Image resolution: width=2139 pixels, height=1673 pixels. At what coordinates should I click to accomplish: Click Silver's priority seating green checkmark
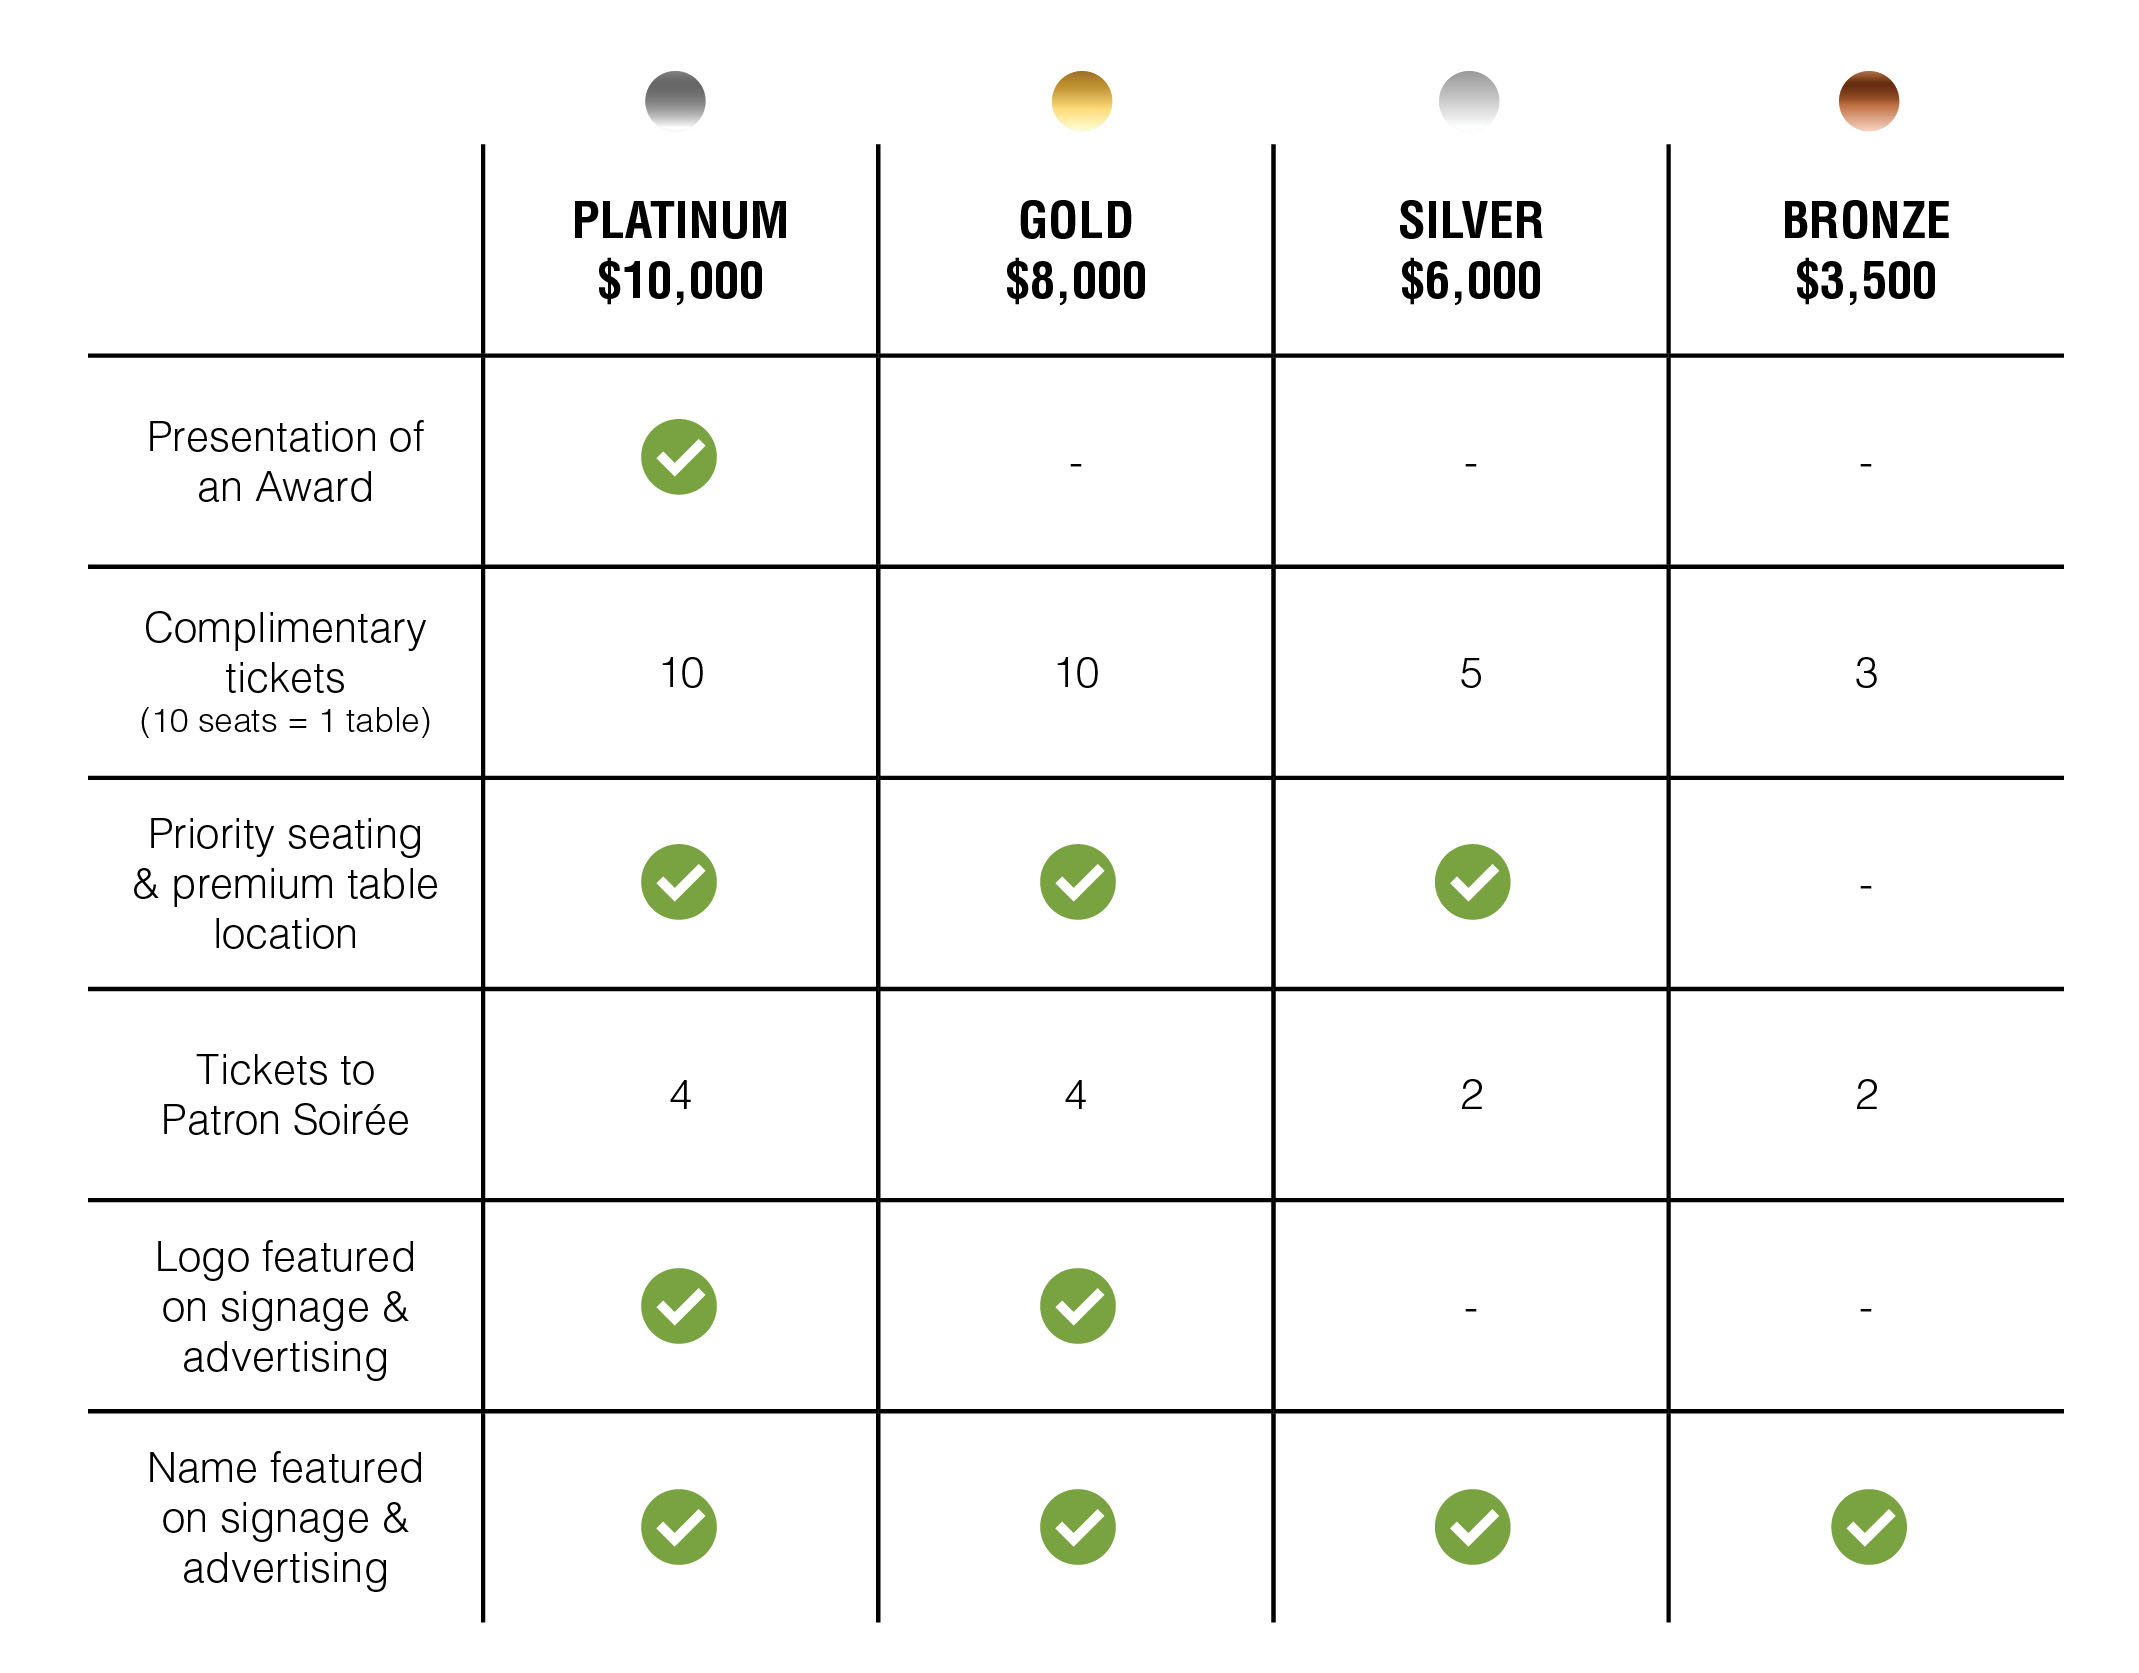pyautogui.click(x=1472, y=882)
